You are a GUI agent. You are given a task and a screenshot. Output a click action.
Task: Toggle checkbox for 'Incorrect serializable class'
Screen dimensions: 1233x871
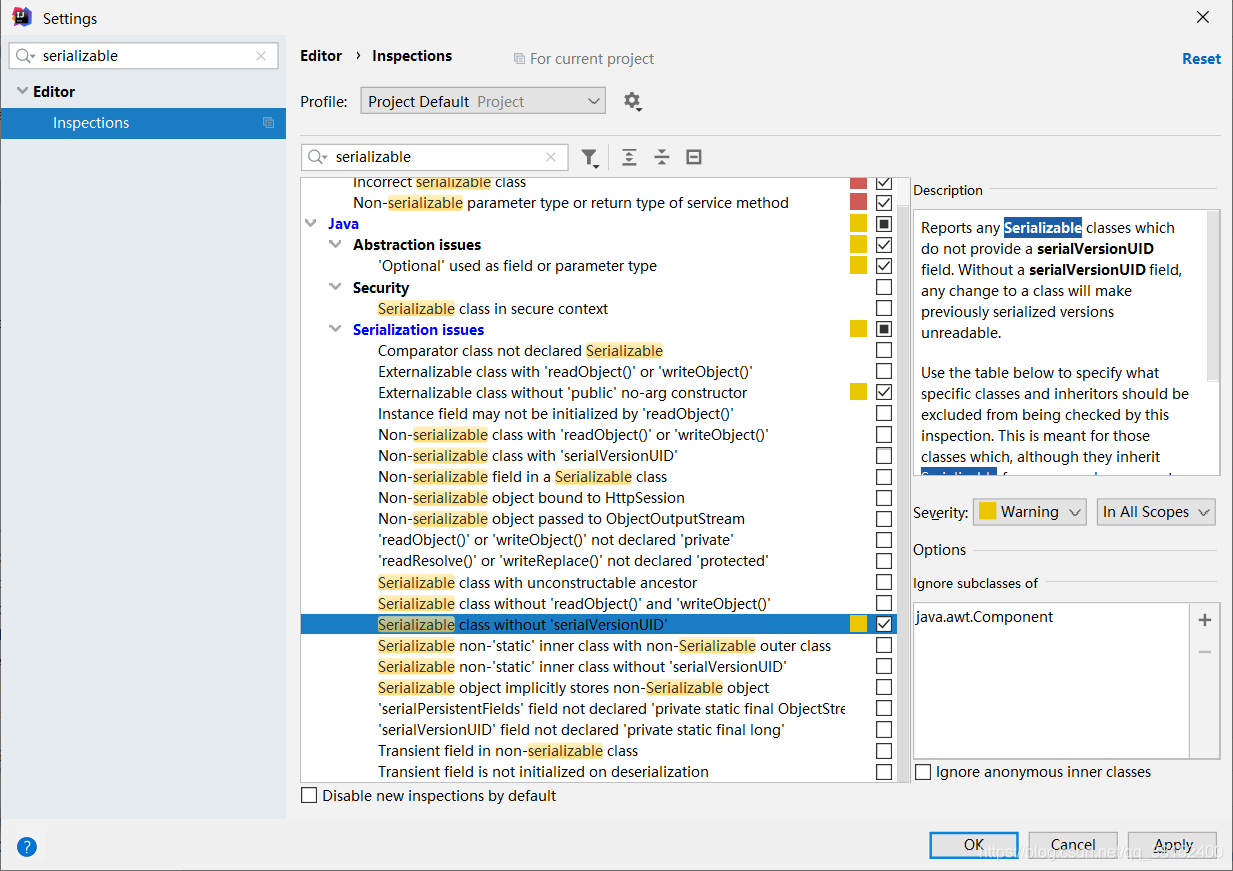(884, 184)
